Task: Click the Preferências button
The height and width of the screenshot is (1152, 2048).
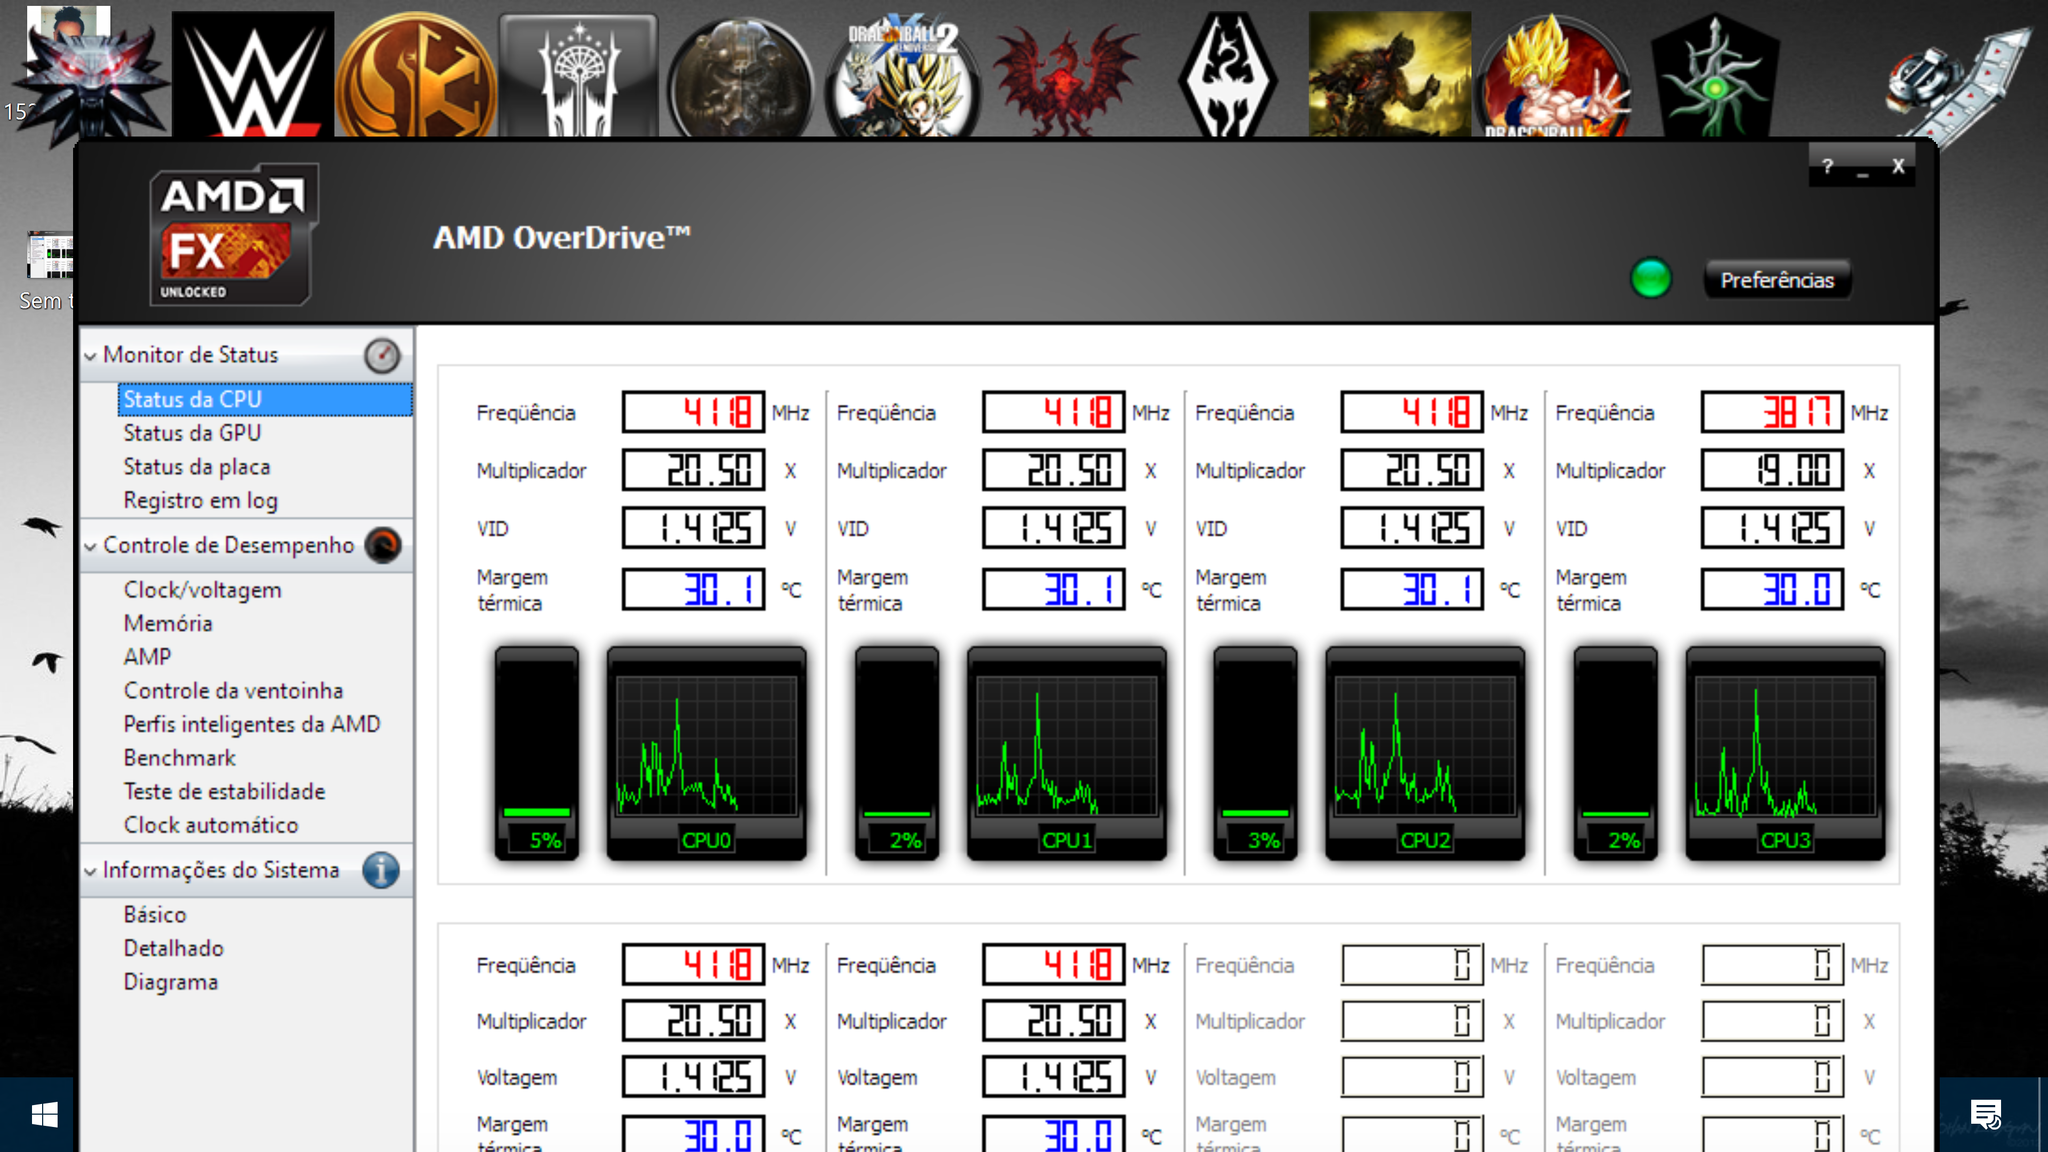Action: coord(1777,280)
